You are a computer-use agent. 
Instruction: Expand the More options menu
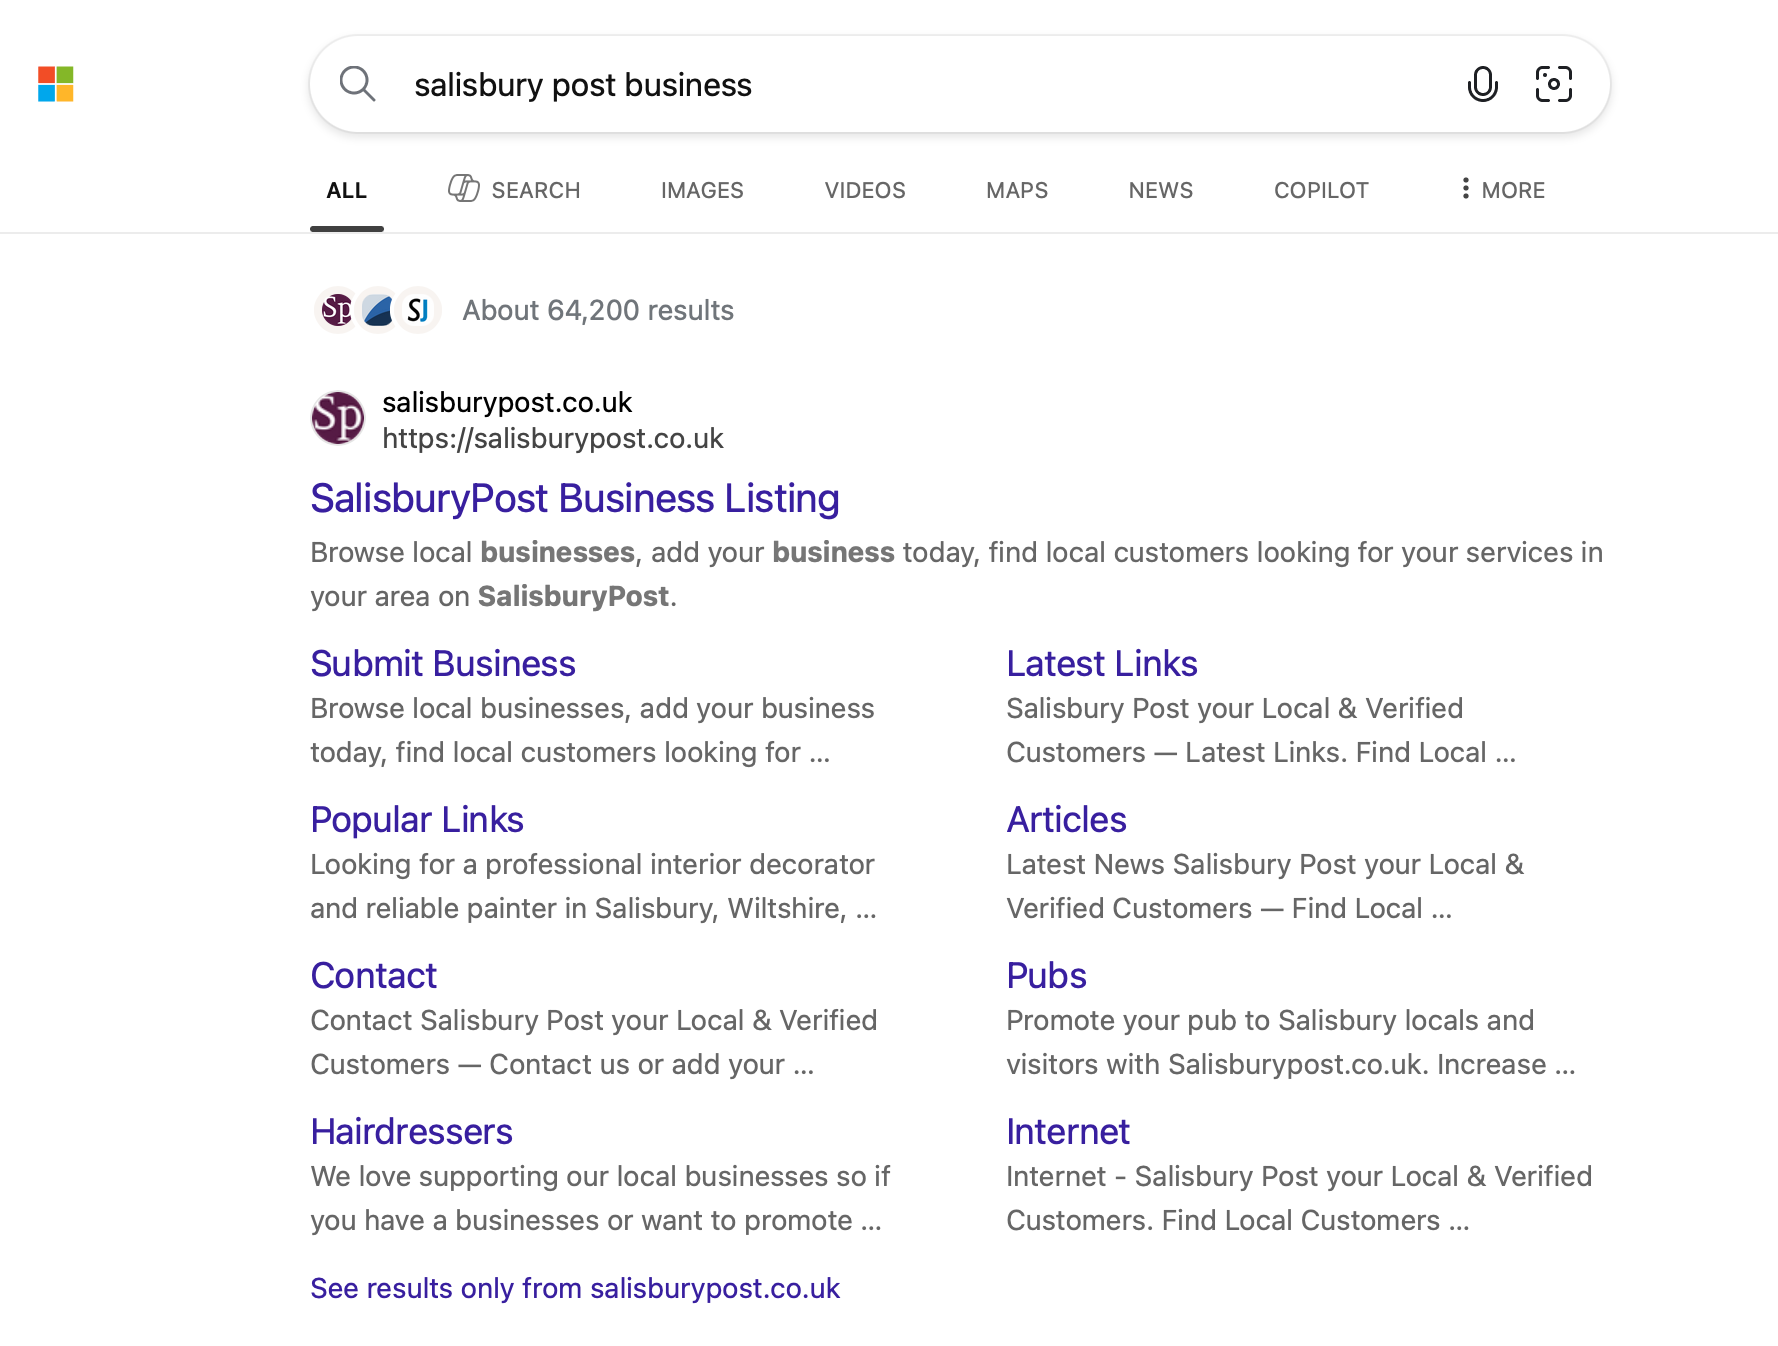(1501, 190)
